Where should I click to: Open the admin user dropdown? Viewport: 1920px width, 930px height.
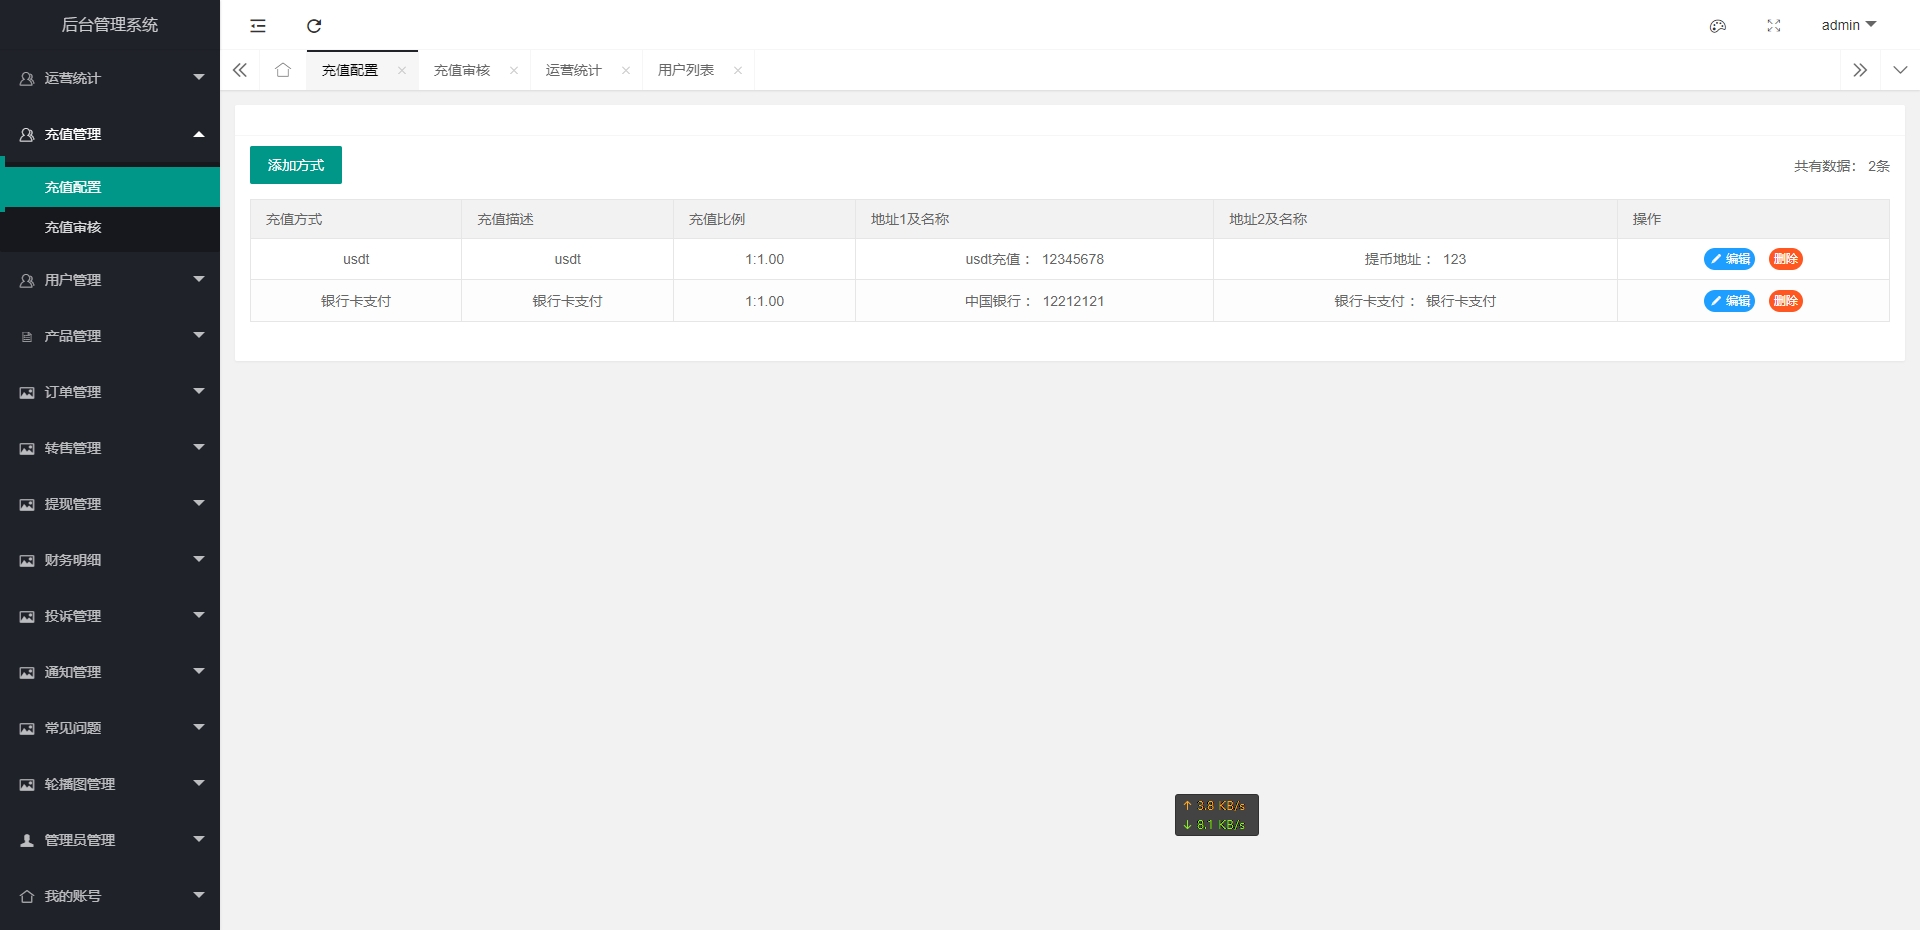(x=1848, y=25)
